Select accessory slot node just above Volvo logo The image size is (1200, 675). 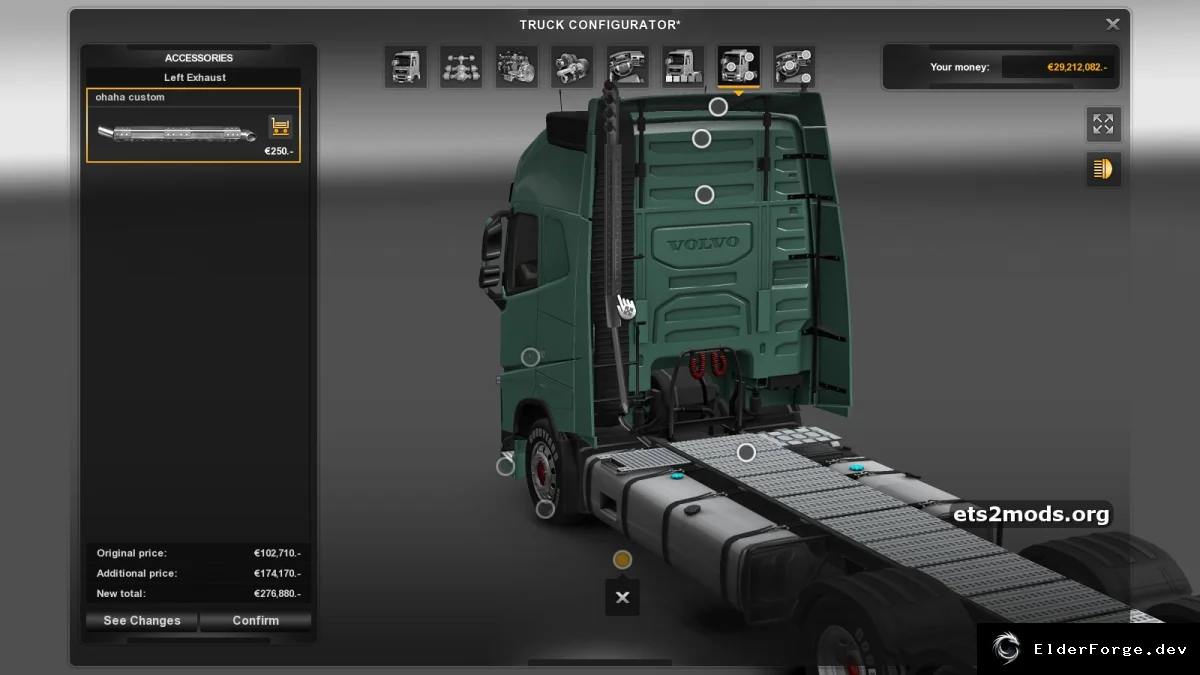705,195
